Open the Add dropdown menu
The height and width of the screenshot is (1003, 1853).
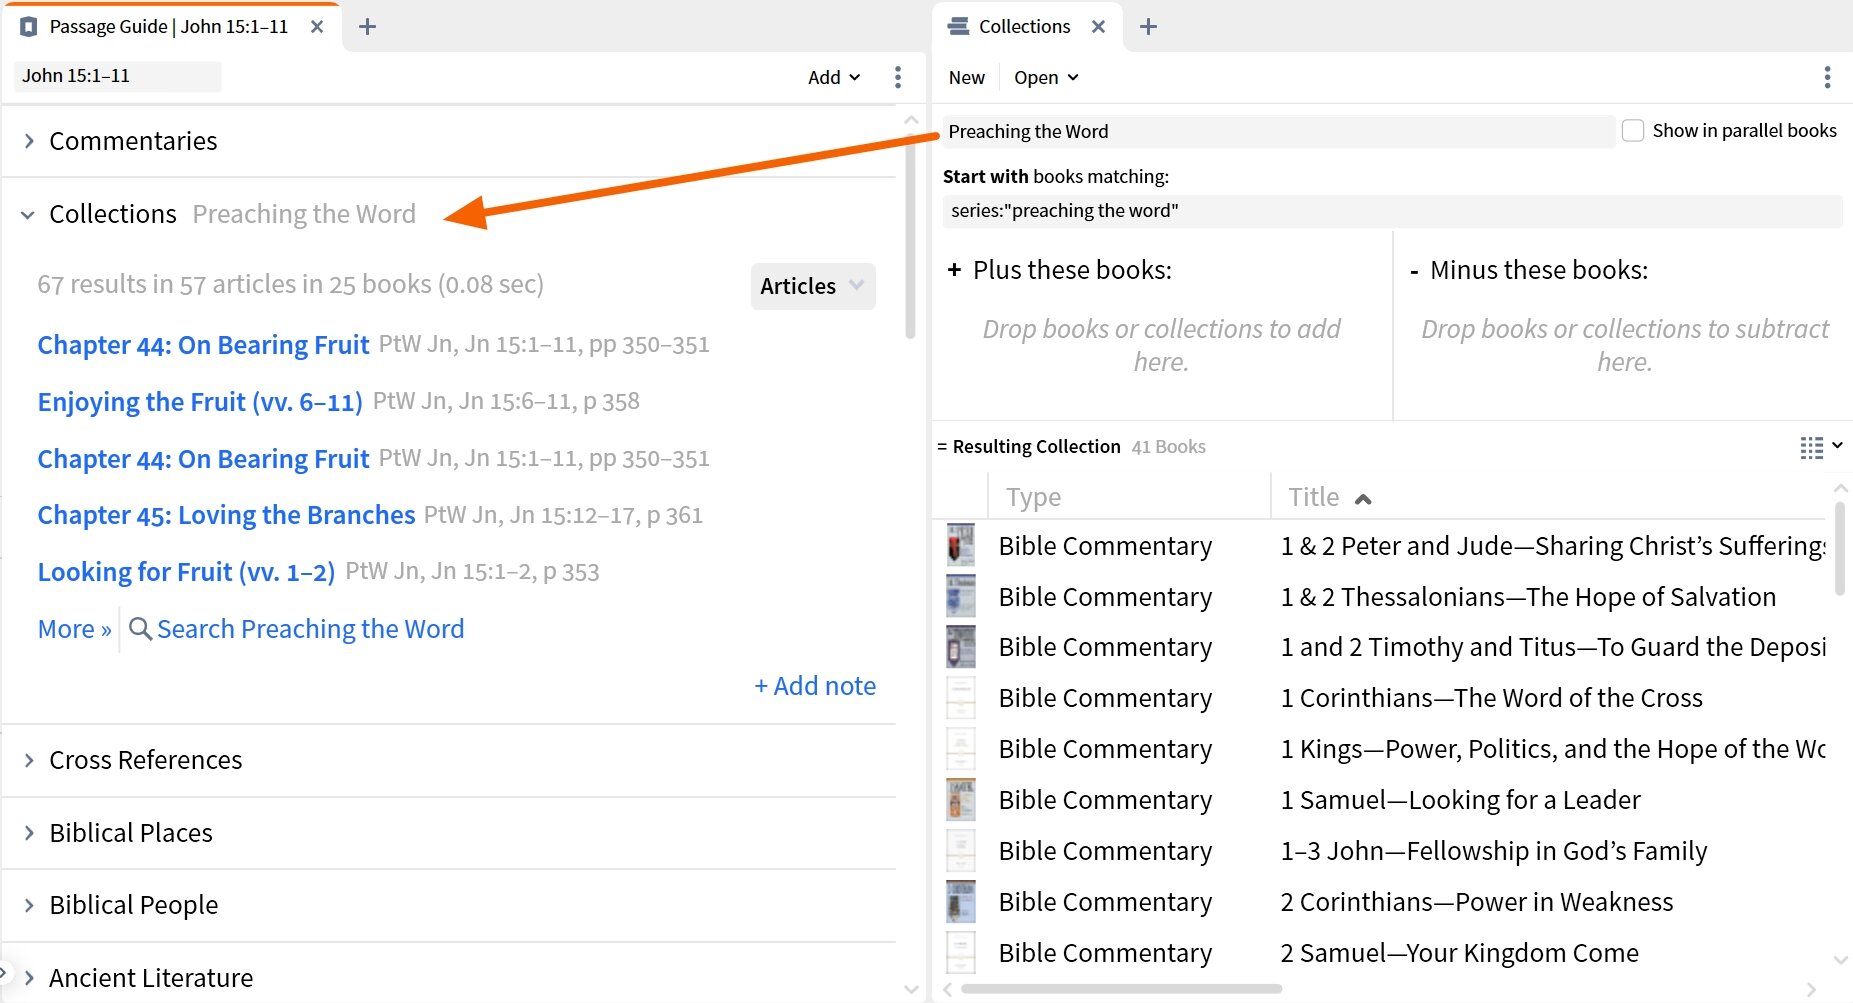(x=834, y=77)
